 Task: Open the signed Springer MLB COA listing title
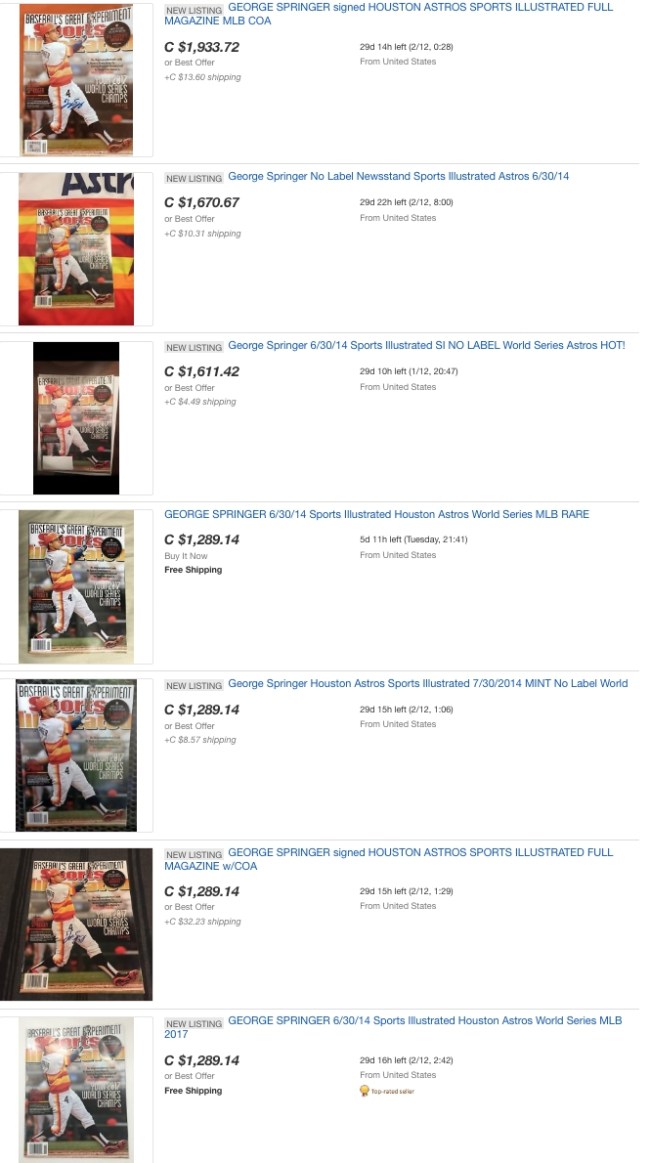(x=389, y=14)
